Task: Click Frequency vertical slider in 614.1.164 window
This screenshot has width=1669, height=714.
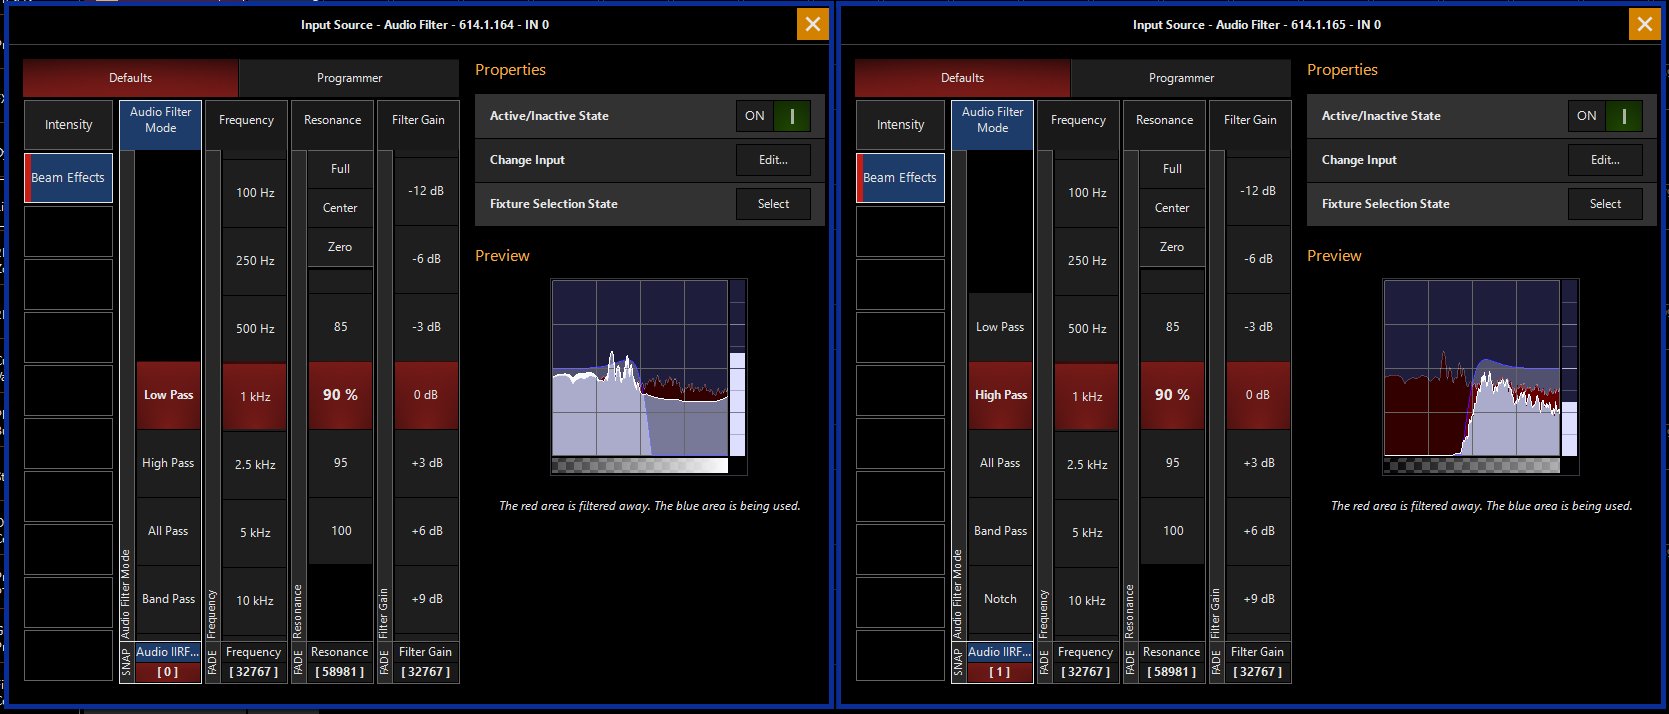Action: pos(212,395)
